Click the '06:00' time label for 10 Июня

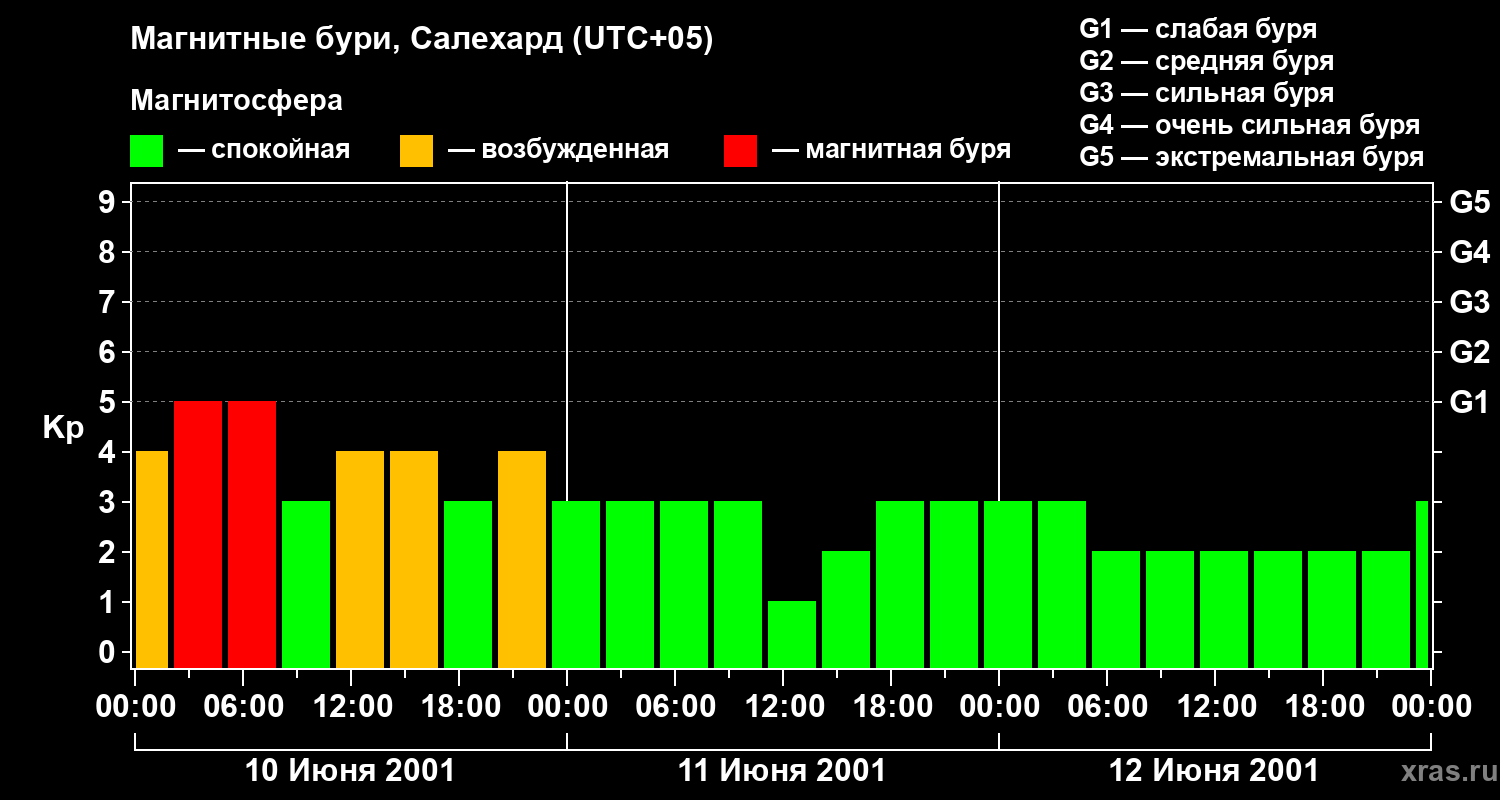[x=243, y=707]
